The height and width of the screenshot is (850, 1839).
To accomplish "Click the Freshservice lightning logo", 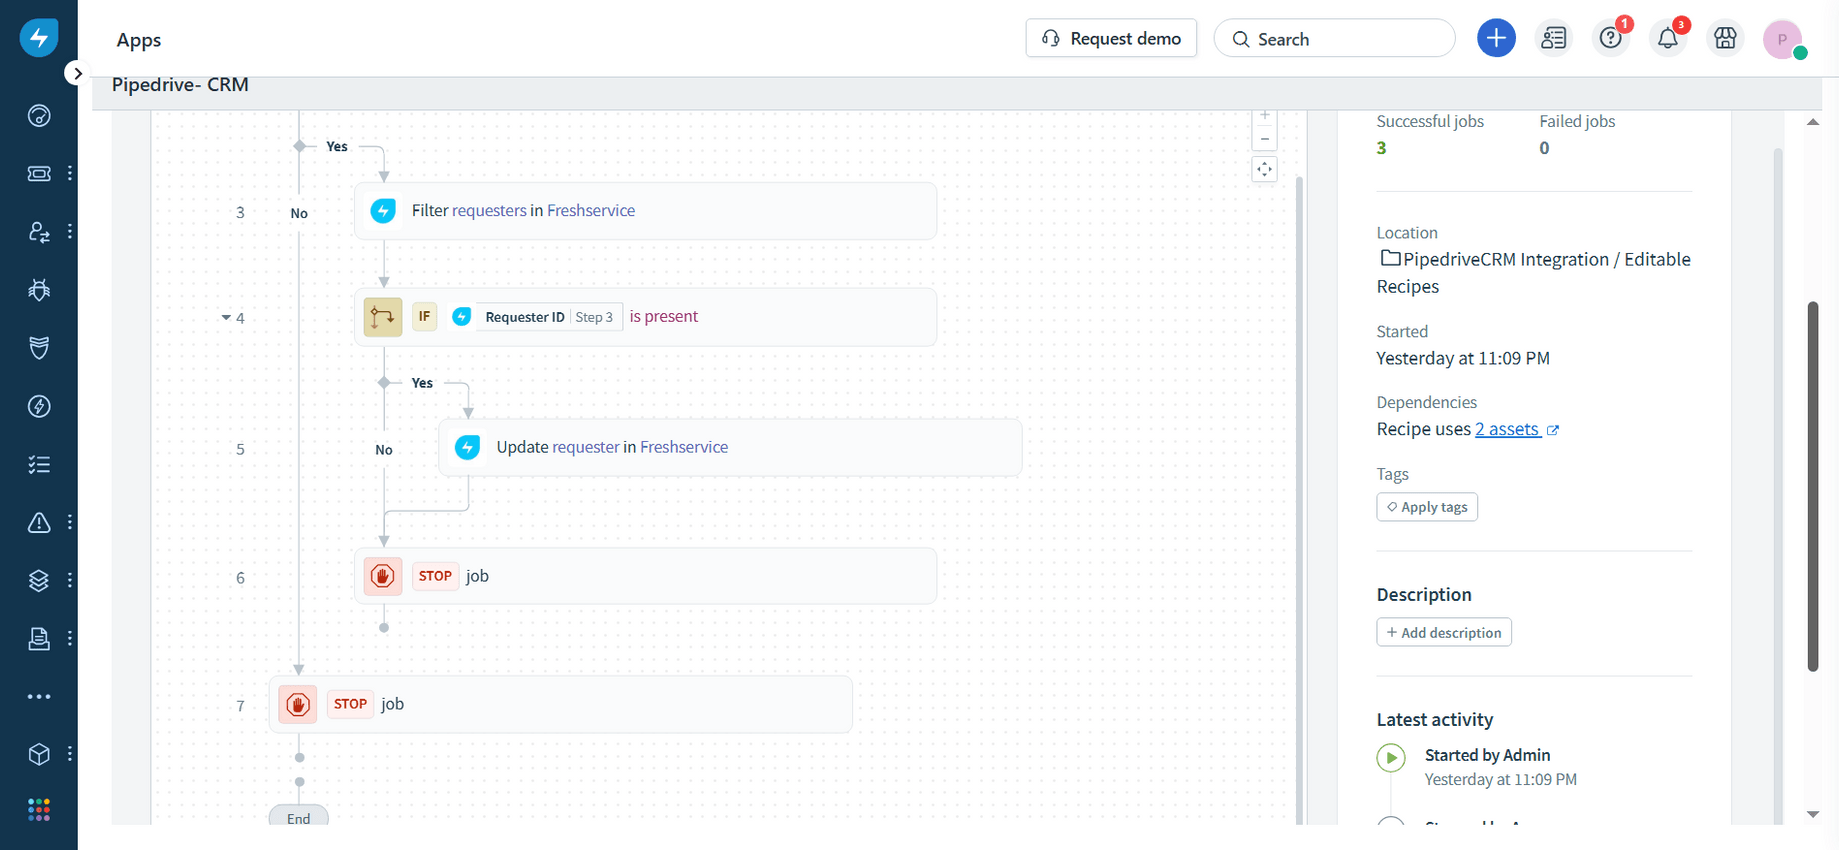I will 39,38.
